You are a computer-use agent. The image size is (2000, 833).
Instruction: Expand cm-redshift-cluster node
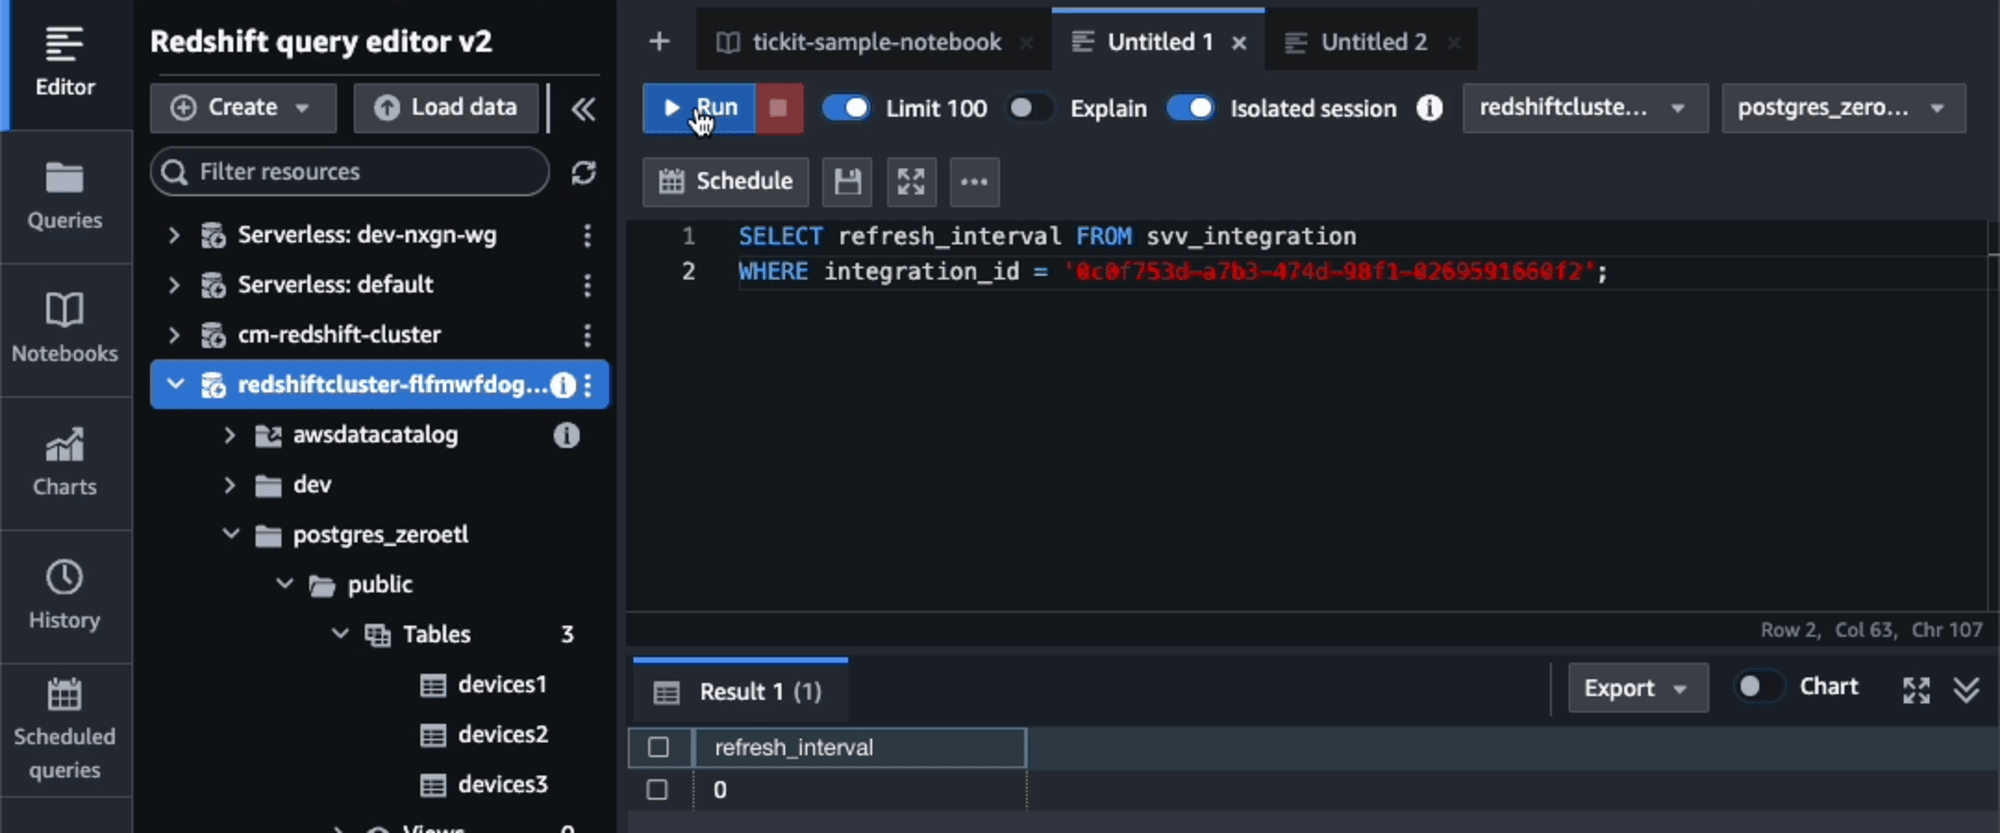point(174,335)
